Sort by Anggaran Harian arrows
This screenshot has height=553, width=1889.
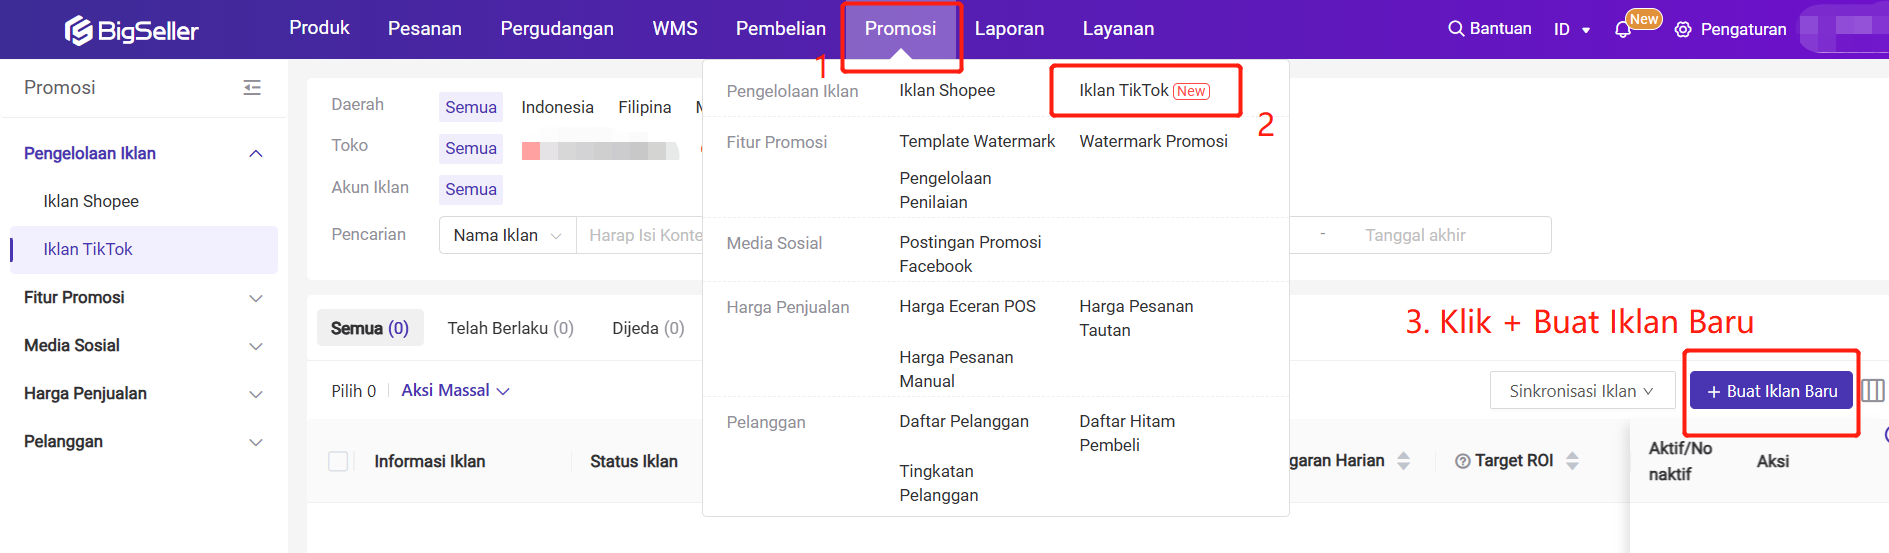pos(1403,461)
